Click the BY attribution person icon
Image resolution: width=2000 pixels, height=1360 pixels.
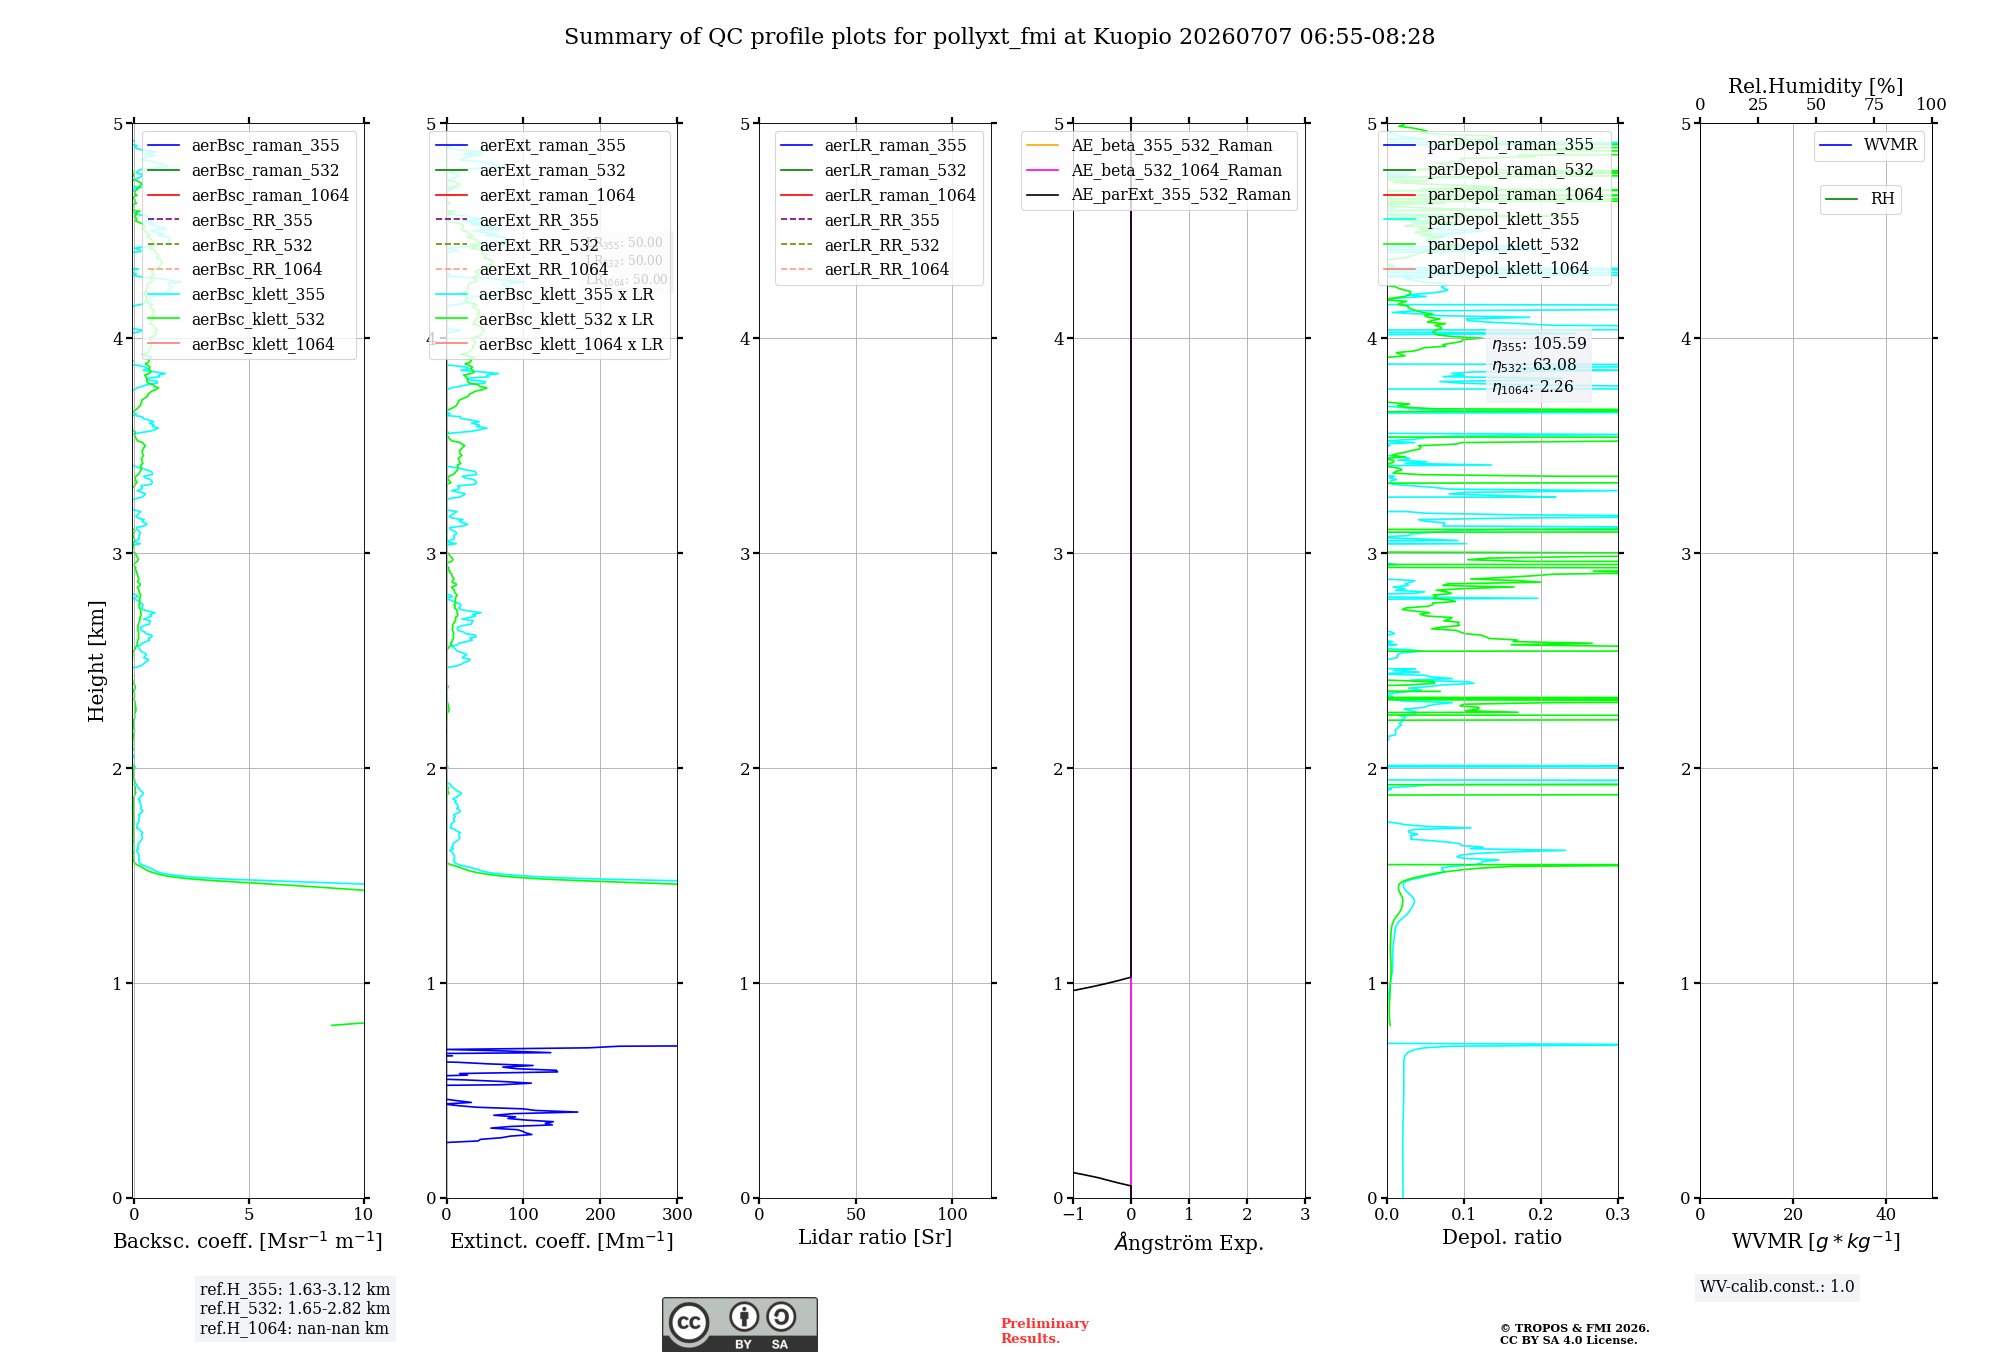[x=744, y=1316]
